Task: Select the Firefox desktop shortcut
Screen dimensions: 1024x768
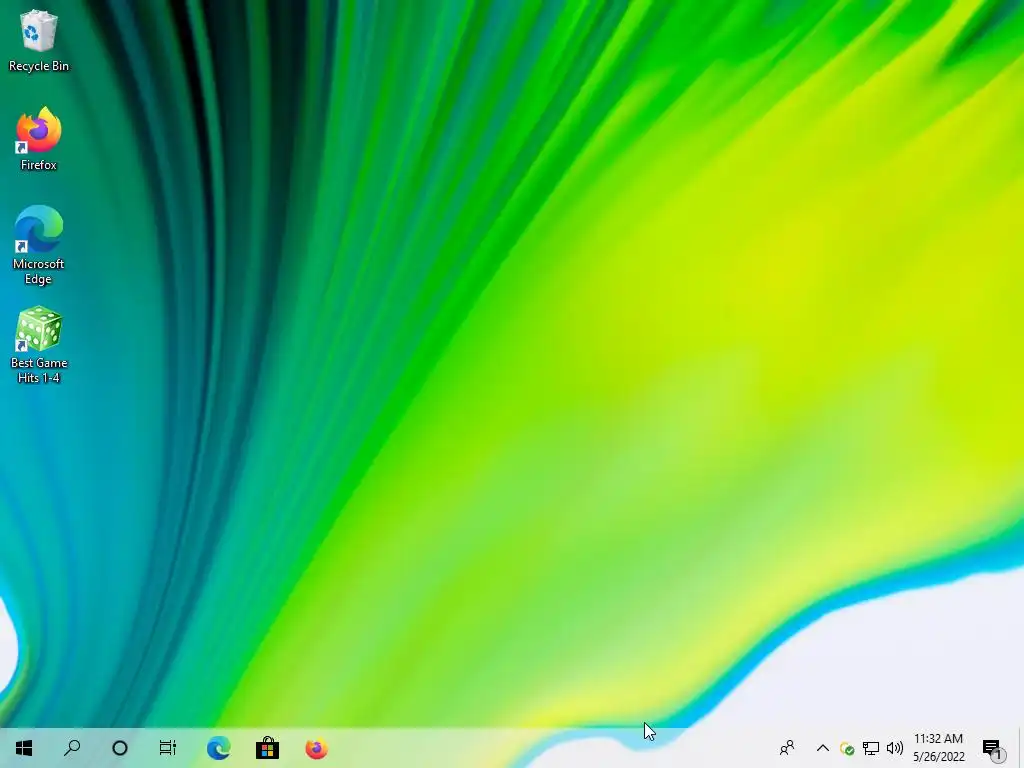Action: pyautogui.click(x=39, y=139)
